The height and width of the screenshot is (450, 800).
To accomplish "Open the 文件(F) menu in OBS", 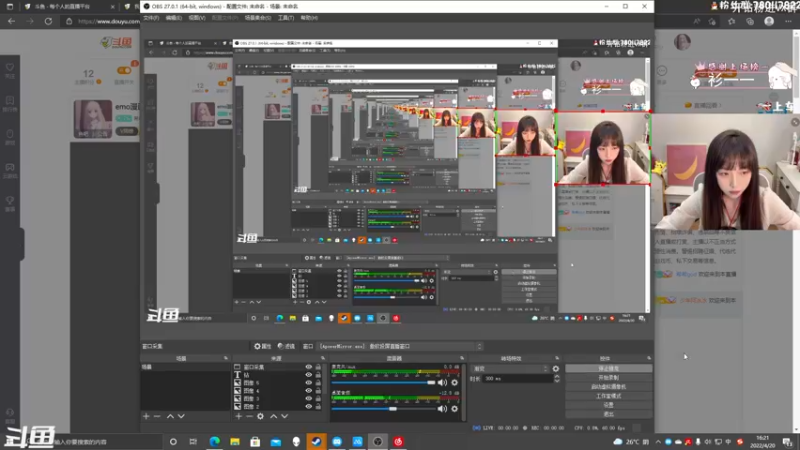I will (x=151, y=18).
